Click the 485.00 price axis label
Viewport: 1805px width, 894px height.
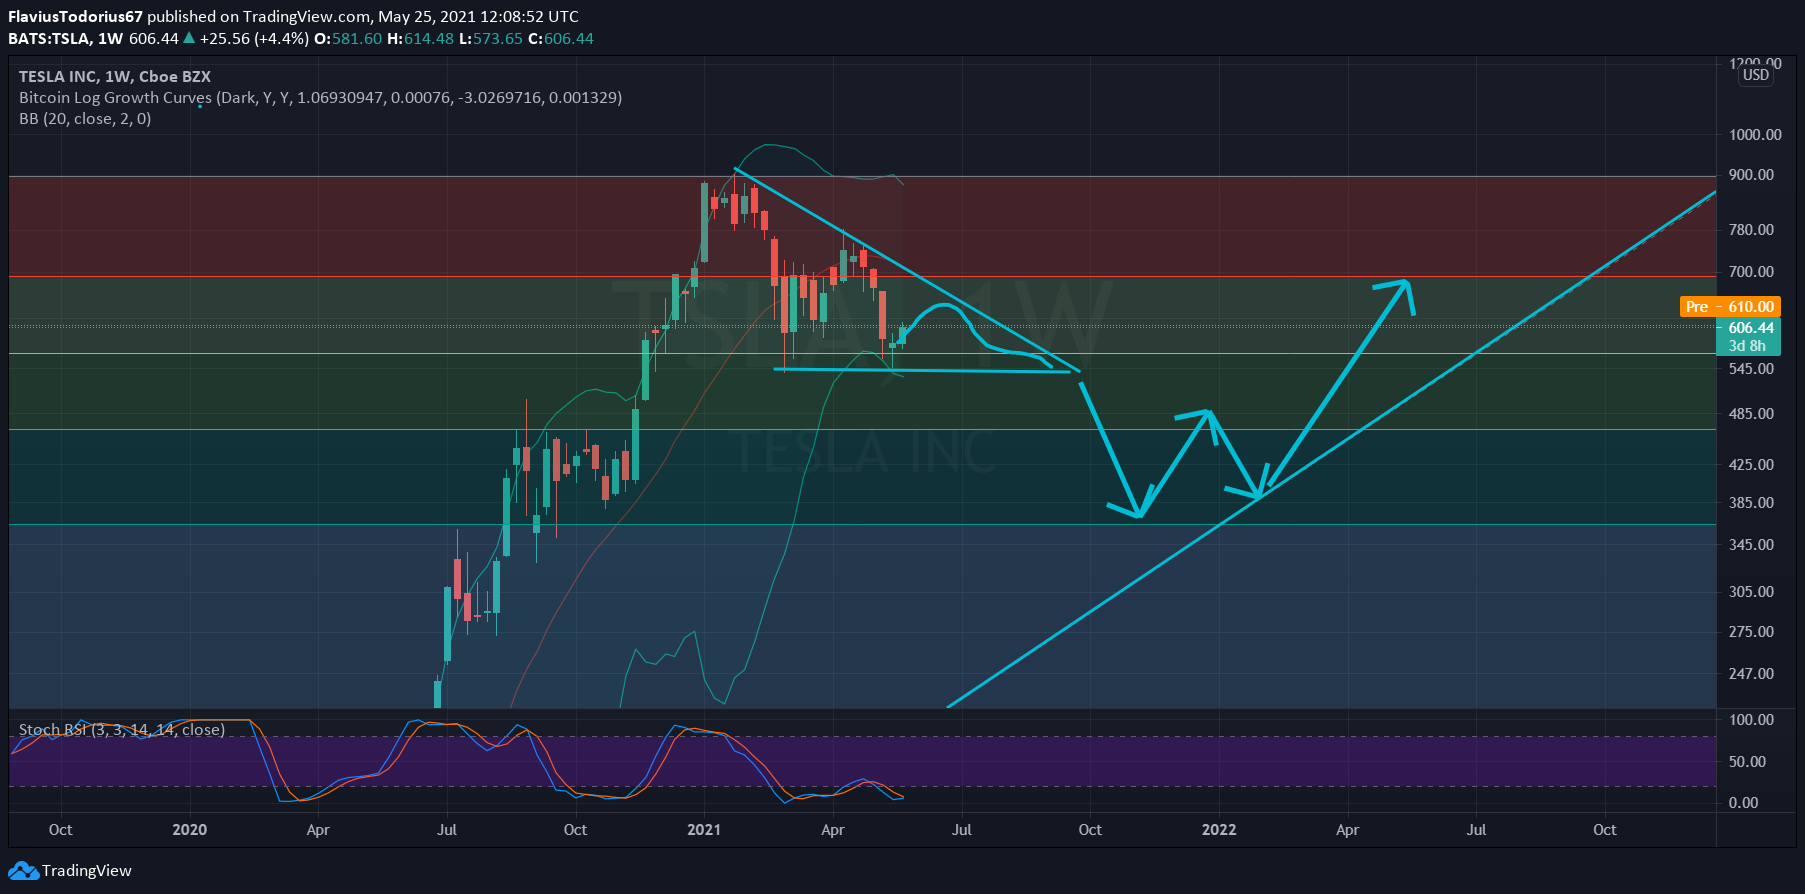coord(1751,414)
